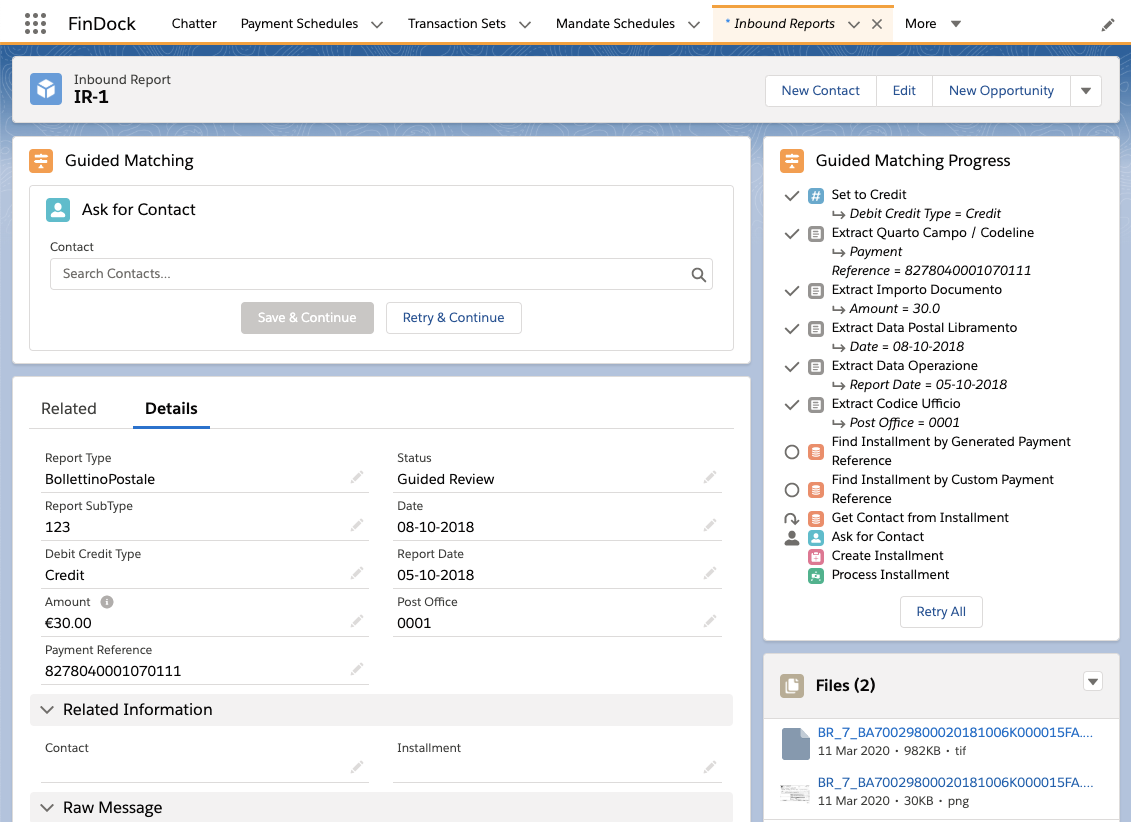Click the Contacts search magnifier icon
Screen dimensions: 1131x822
698,274
